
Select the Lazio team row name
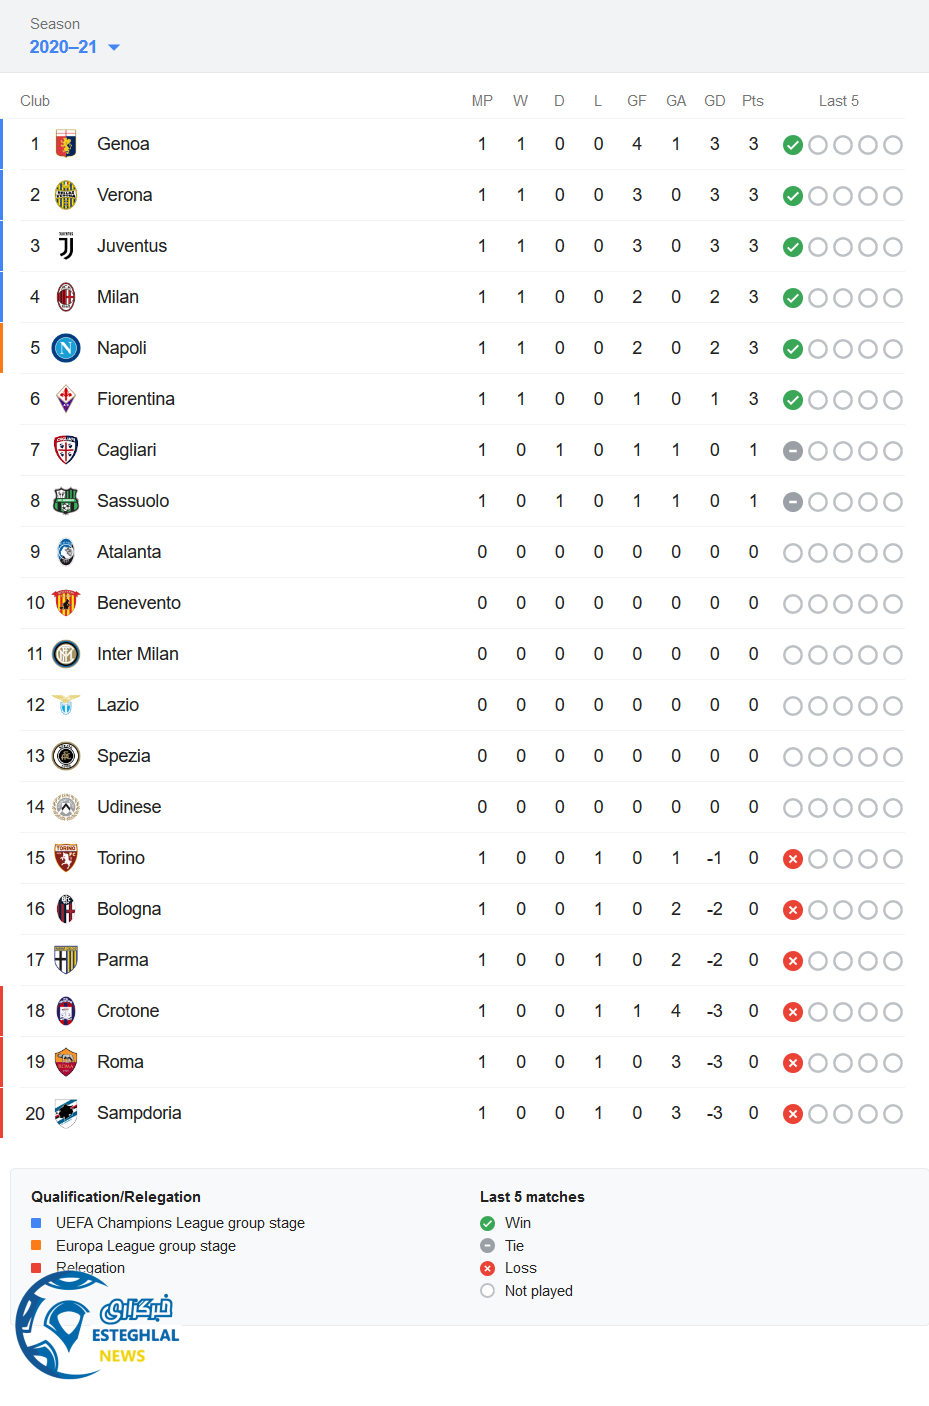tap(117, 705)
